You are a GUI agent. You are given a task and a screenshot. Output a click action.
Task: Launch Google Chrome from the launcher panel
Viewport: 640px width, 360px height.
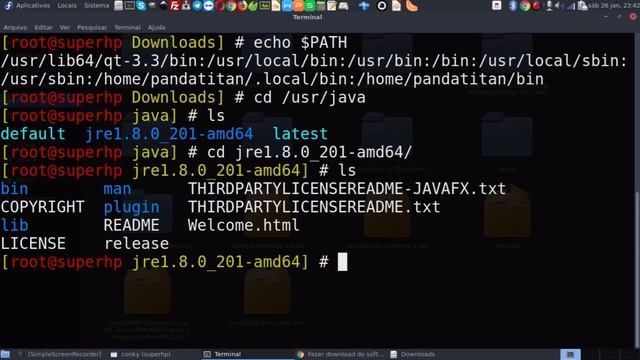click(231, 6)
